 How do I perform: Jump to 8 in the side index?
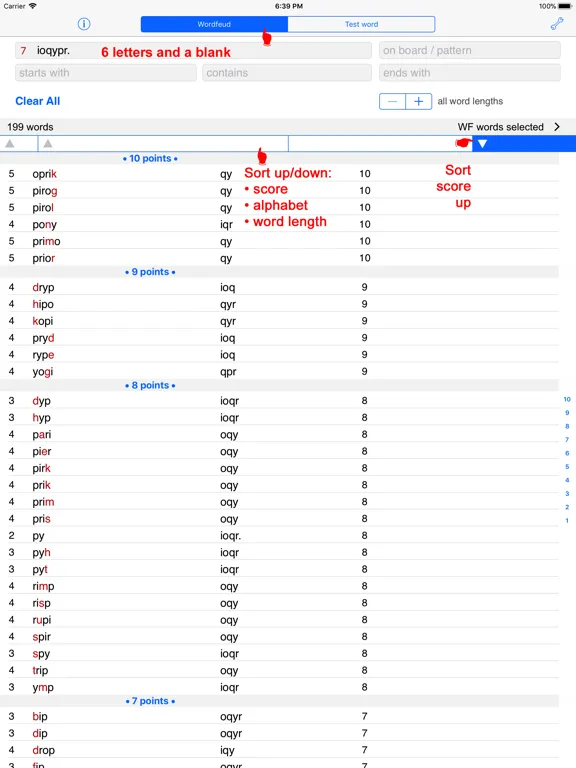coord(567,426)
